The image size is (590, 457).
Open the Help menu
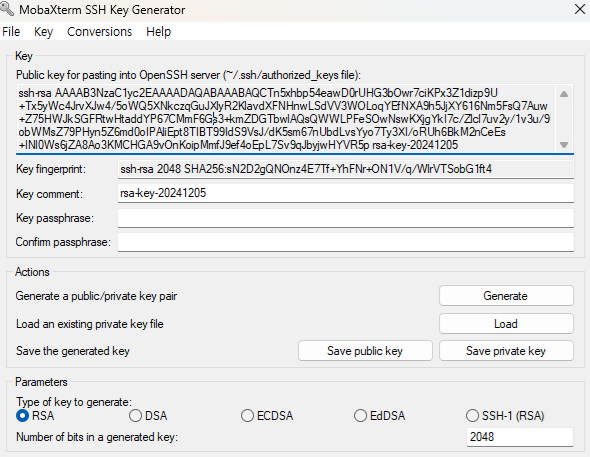[158, 32]
